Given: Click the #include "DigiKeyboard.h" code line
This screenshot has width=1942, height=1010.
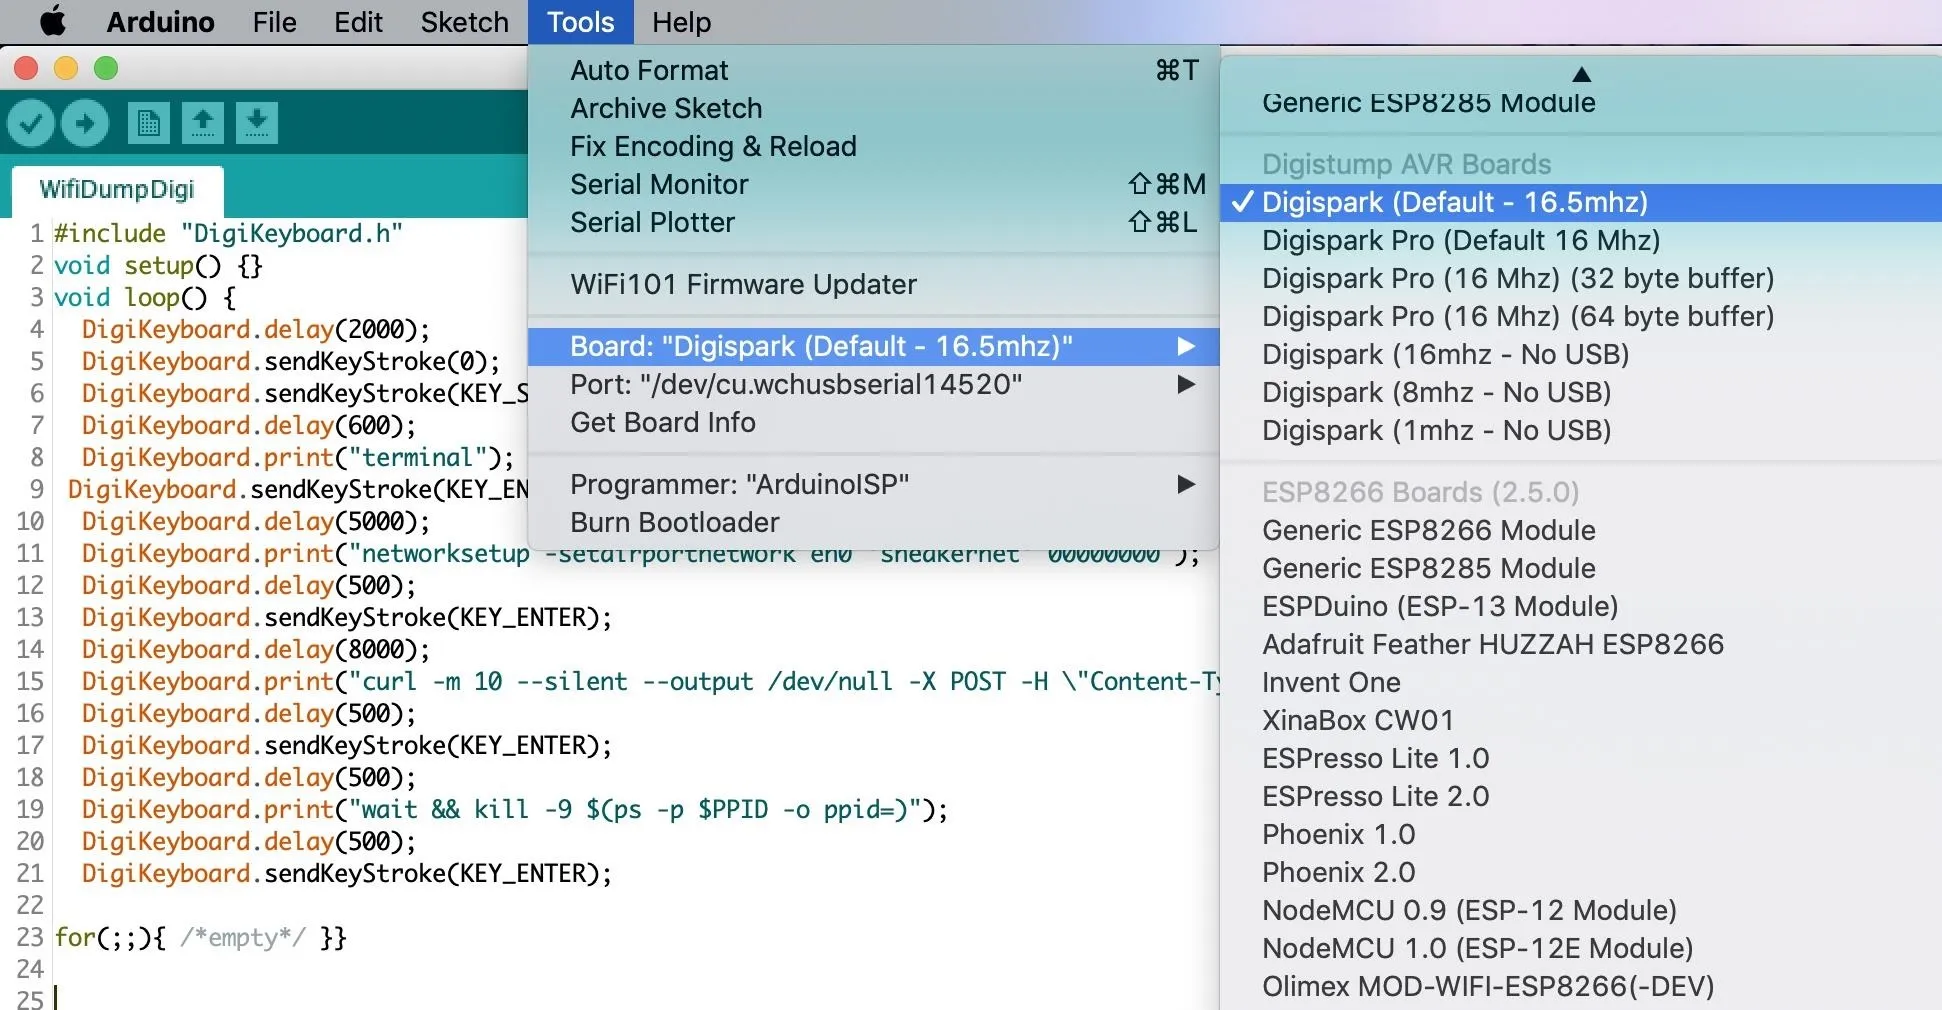Looking at the screenshot, I should coord(228,233).
